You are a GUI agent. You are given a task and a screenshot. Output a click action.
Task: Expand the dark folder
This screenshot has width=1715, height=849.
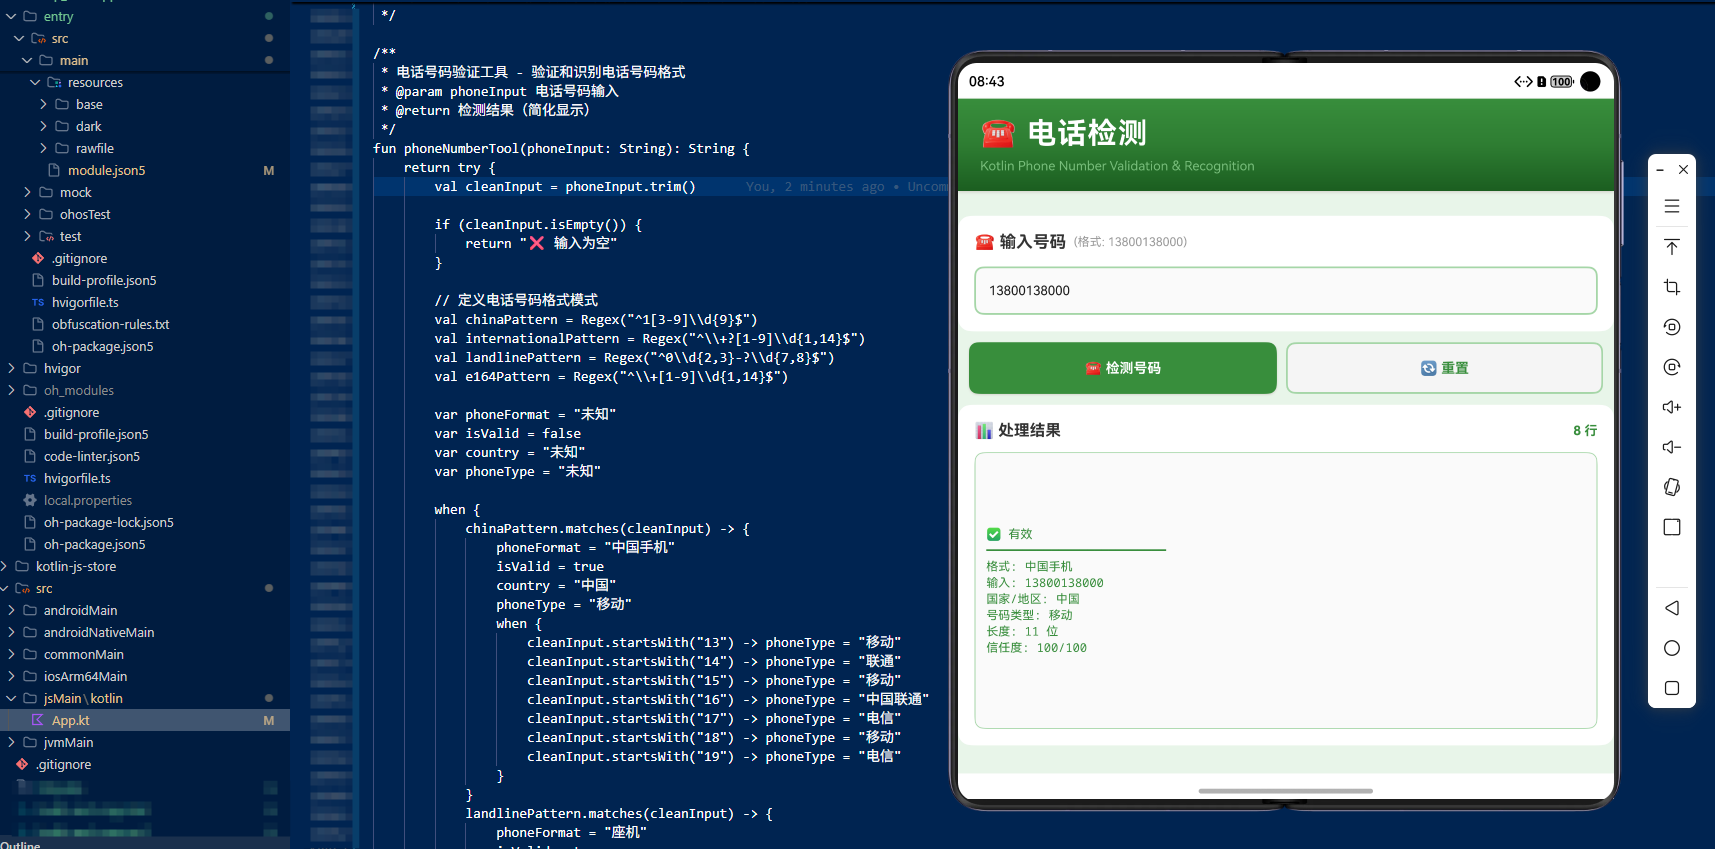click(x=43, y=126)
